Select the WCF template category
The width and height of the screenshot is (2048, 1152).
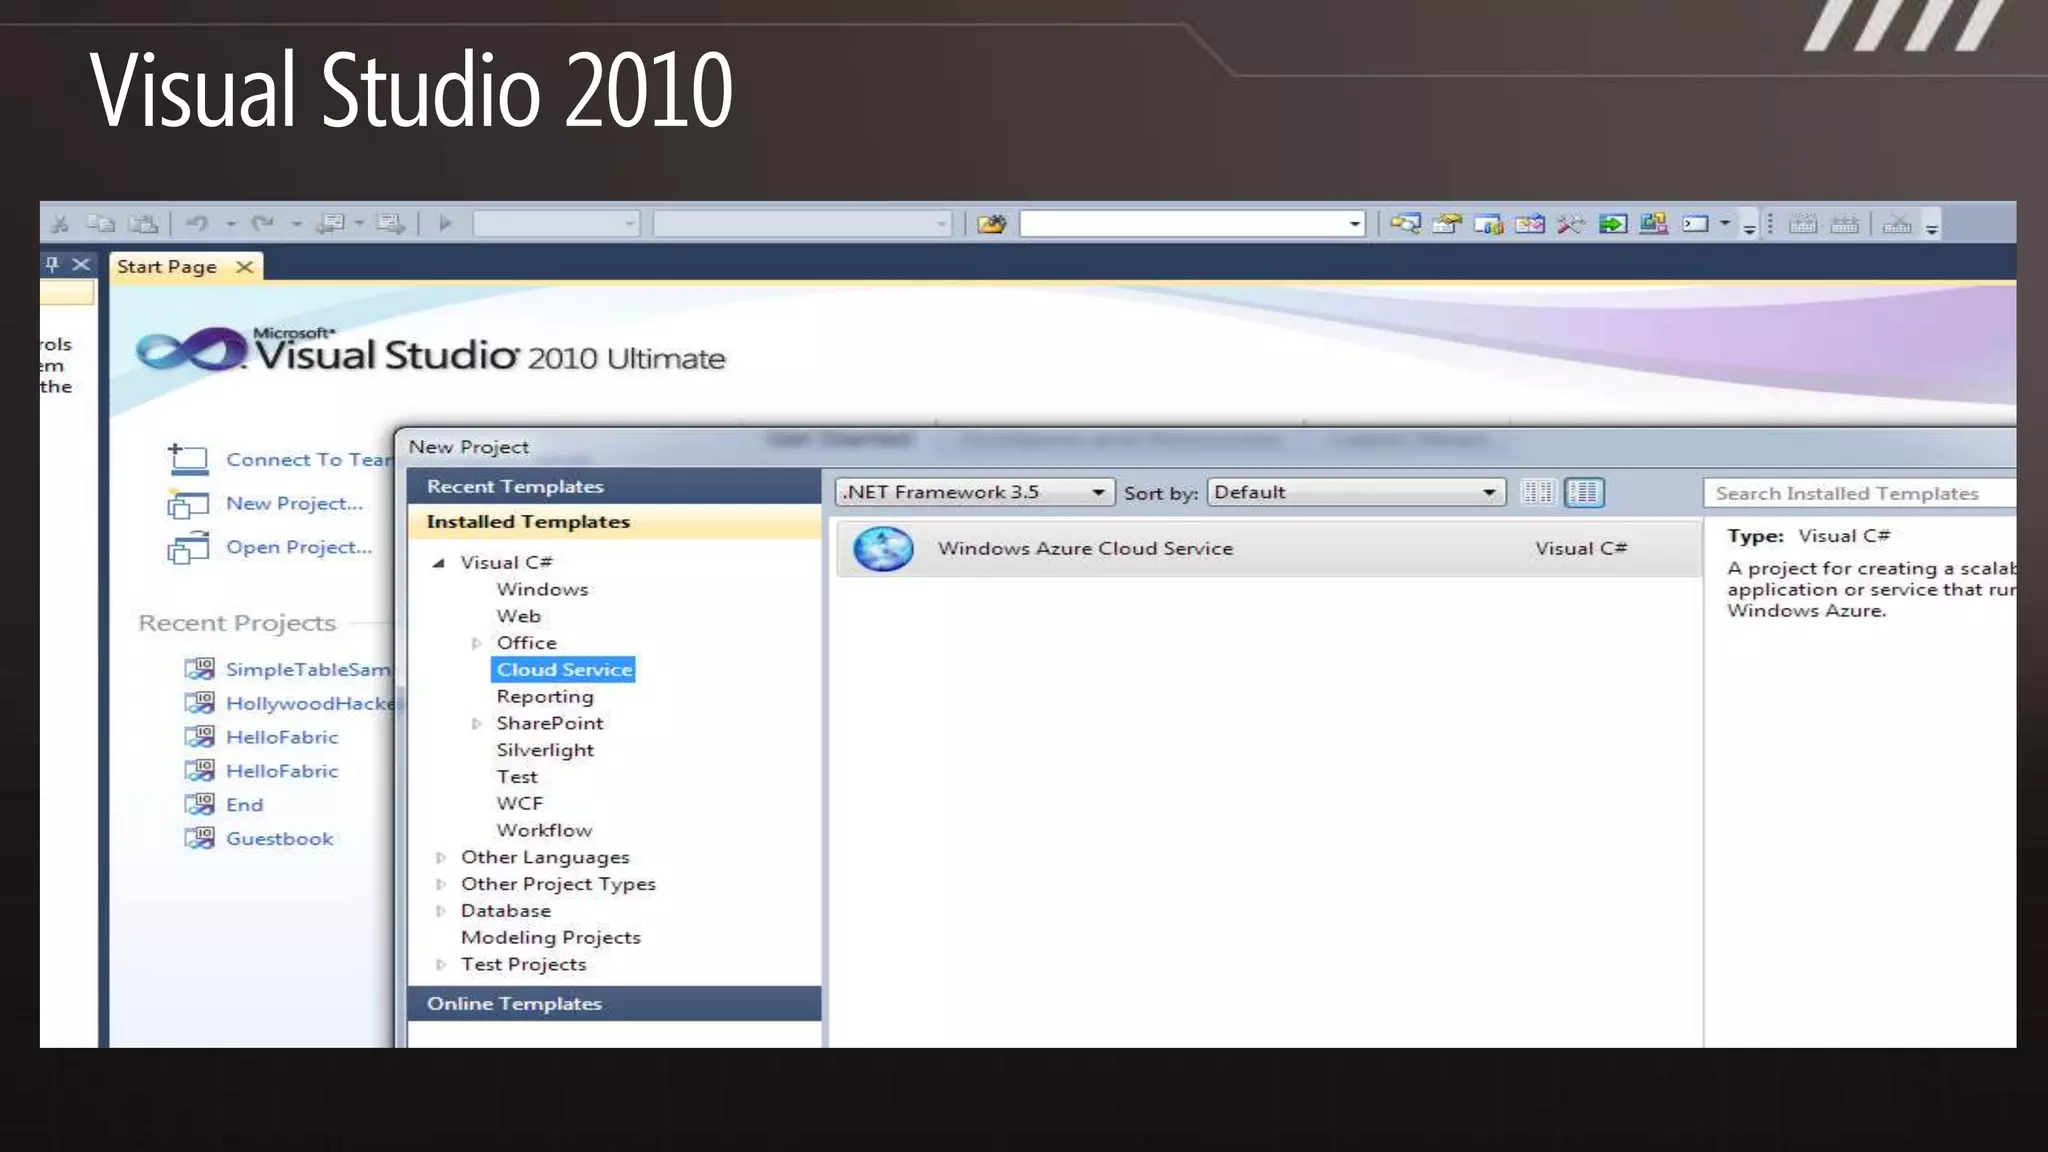(x=520, y=804)
